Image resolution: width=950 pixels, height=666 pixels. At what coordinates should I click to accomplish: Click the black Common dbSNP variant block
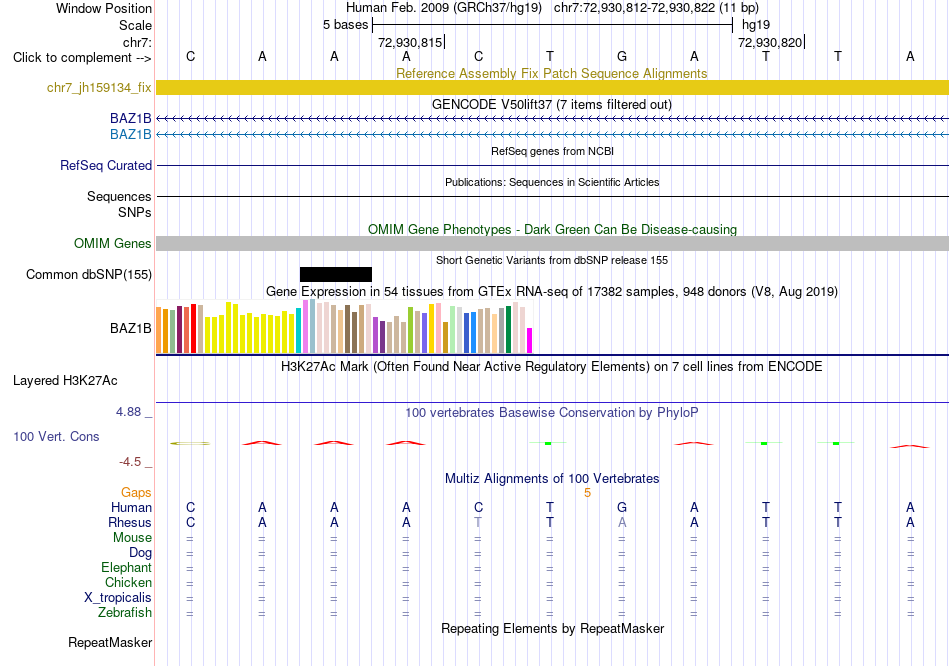(336, 275)
